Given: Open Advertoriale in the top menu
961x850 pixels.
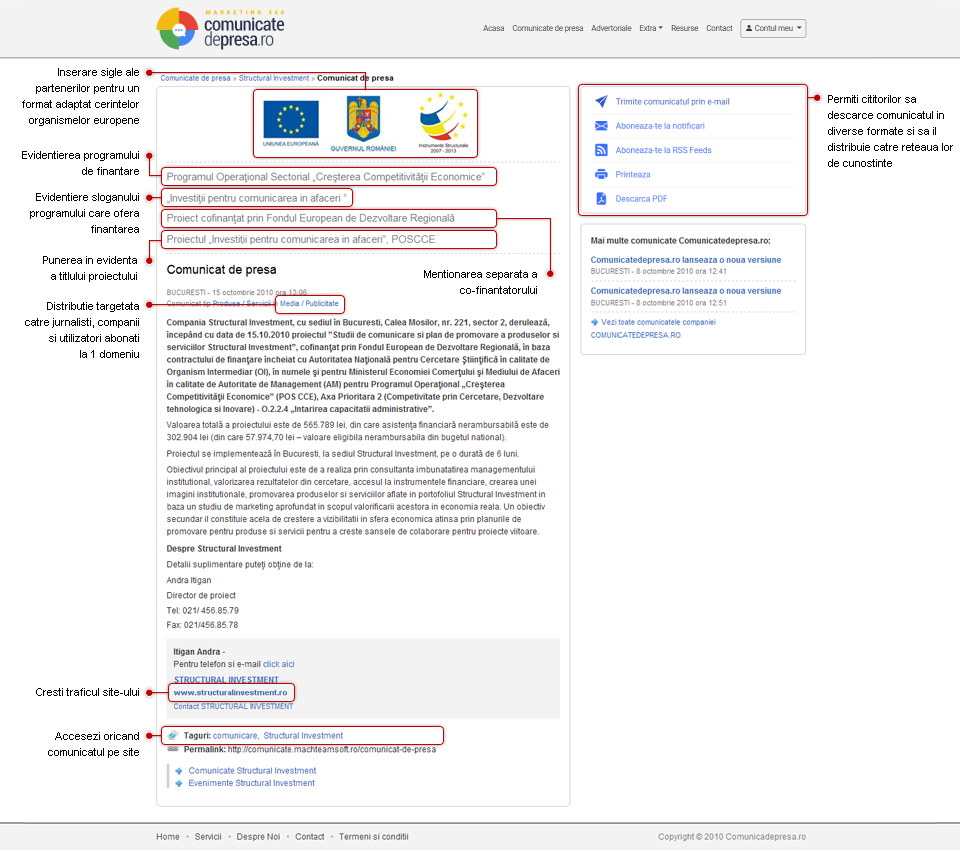Looking at the screenshot, I should pos(611,28).
